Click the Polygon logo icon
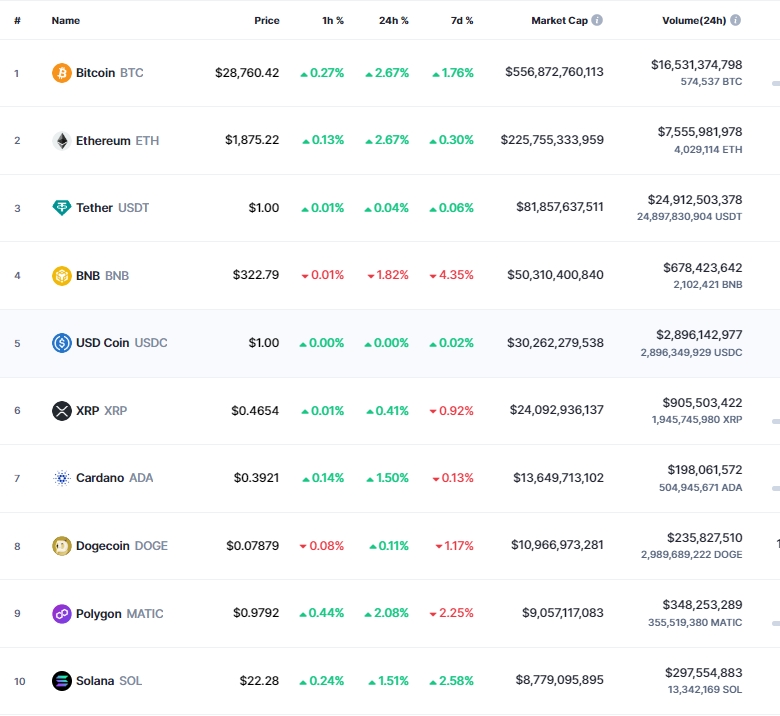The width and height of the screenshot is (780, 716). tap(62, 613)
